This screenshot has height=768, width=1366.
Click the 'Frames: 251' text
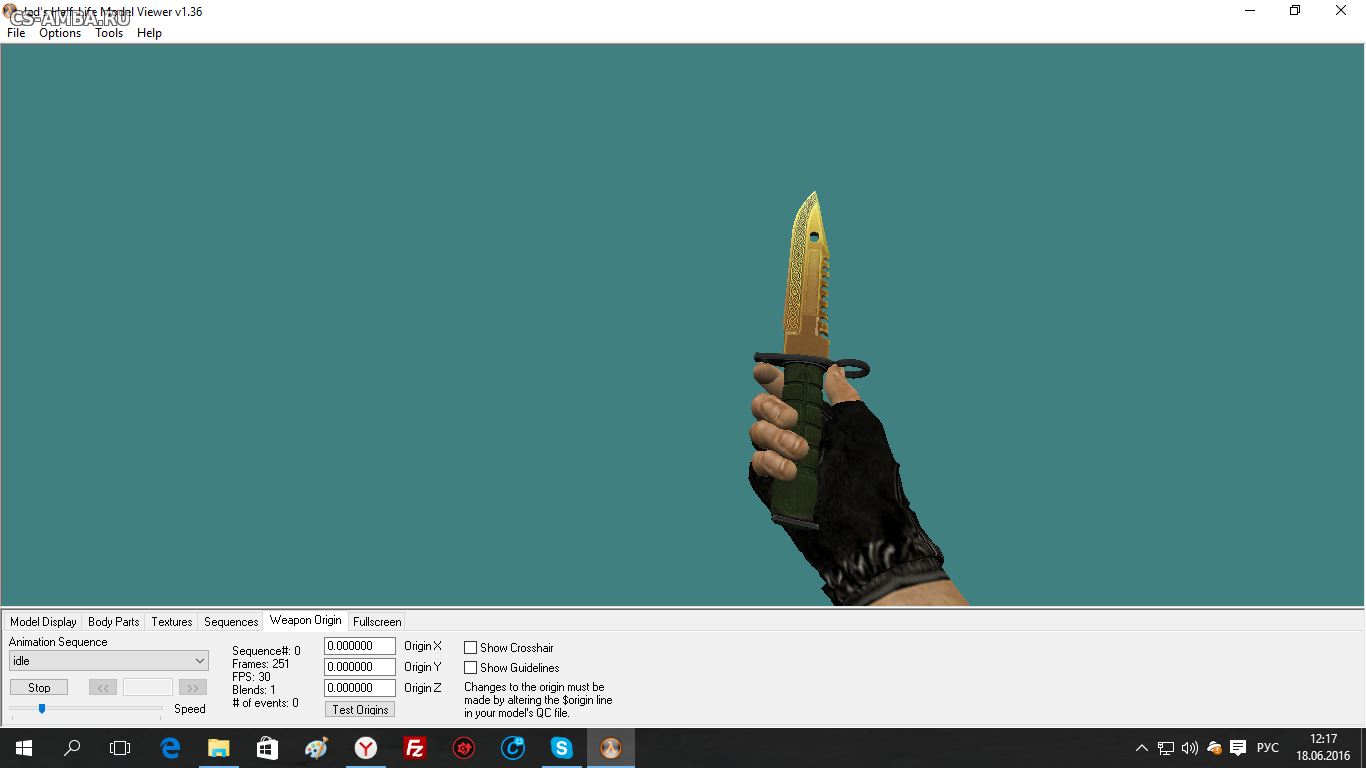261,664
